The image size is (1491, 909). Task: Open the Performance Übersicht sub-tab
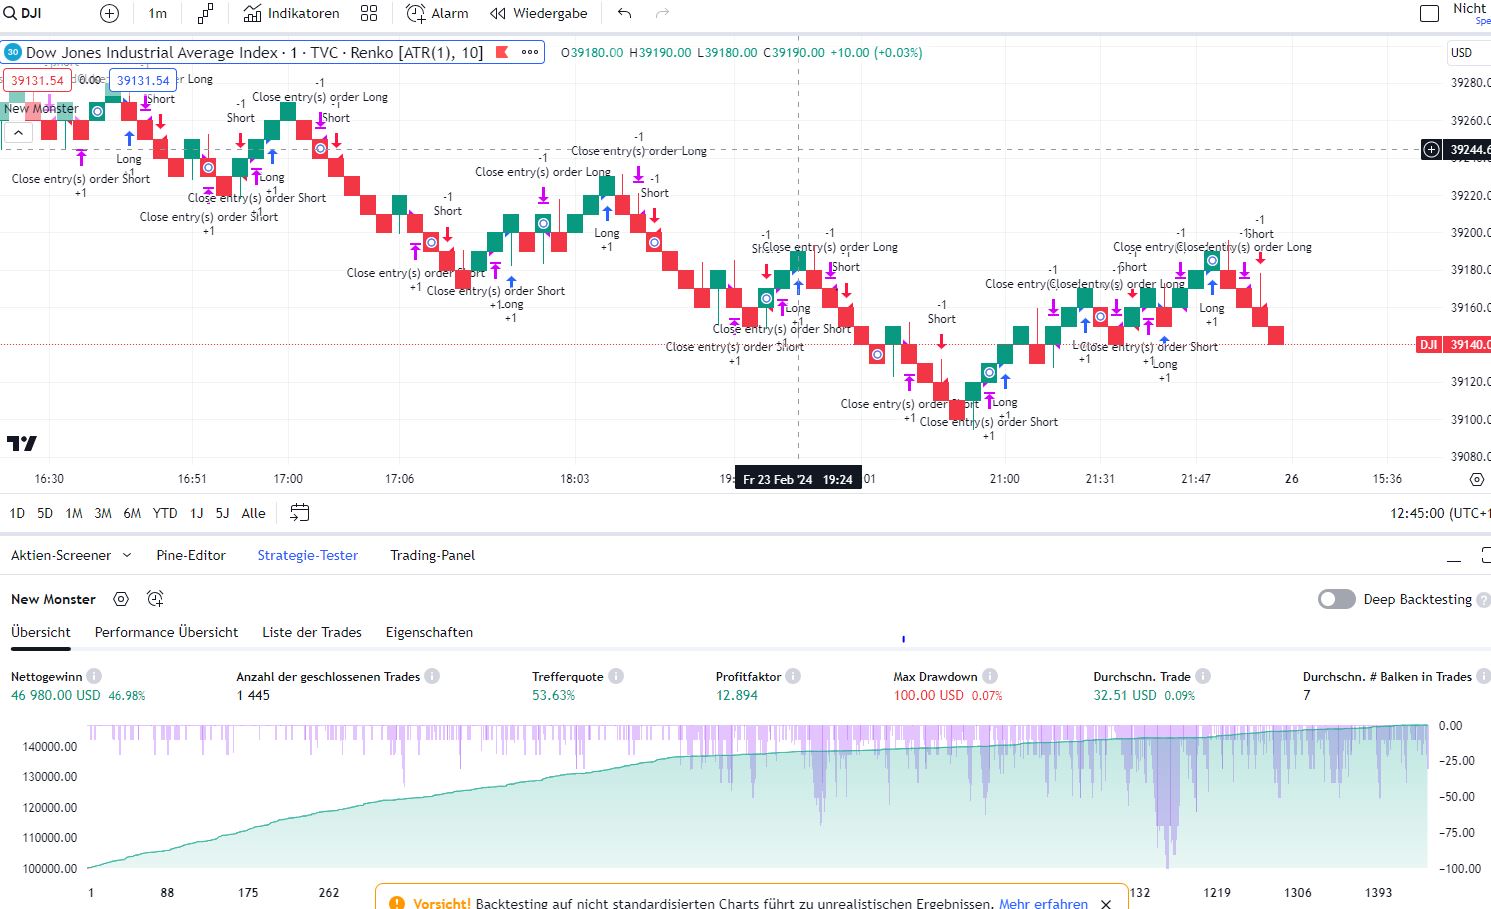click(x=167, y=632)
